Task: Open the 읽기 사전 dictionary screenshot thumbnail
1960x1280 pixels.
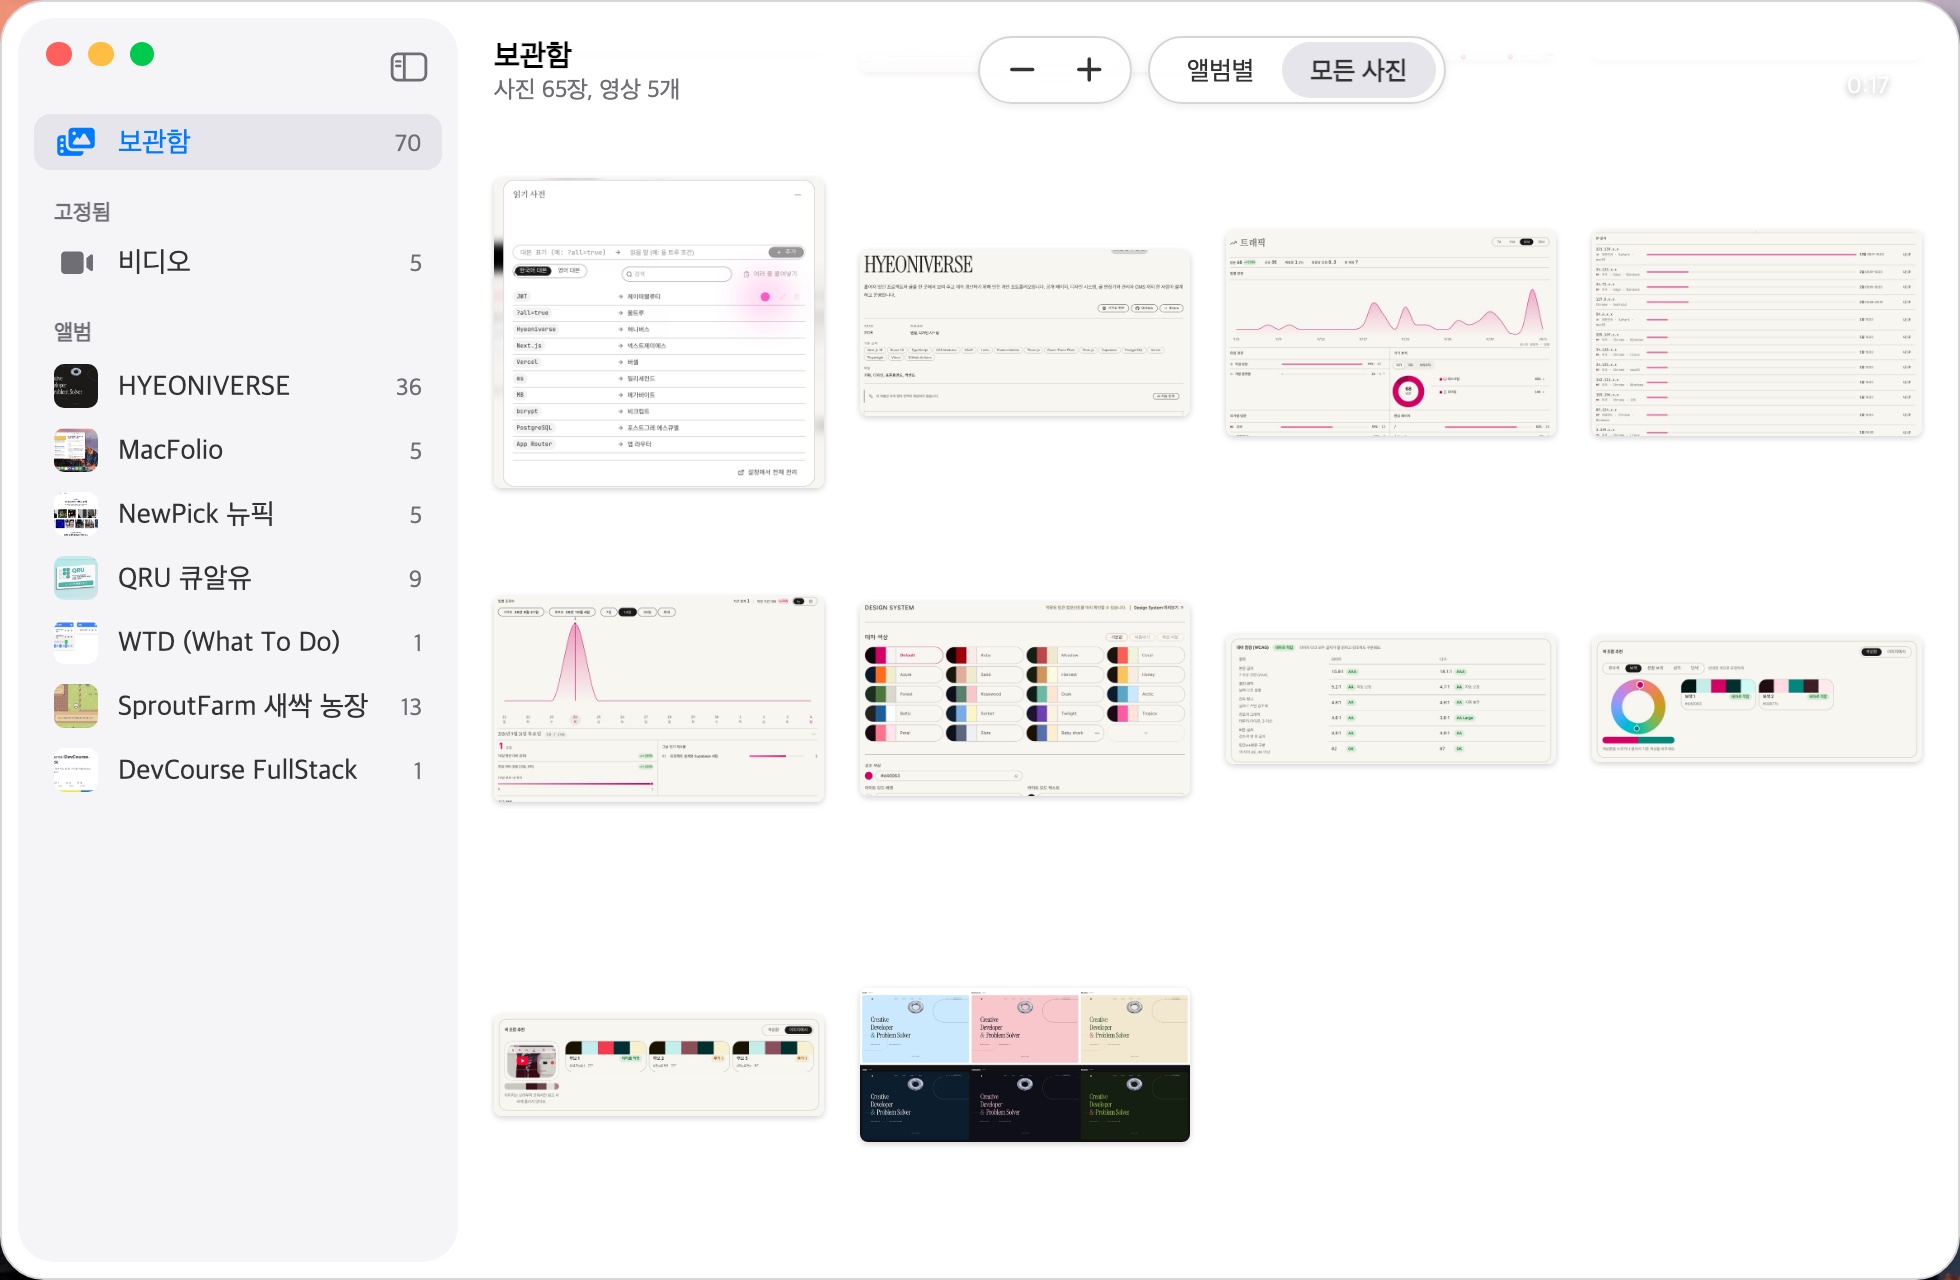Action: click(x=659, y=333)
